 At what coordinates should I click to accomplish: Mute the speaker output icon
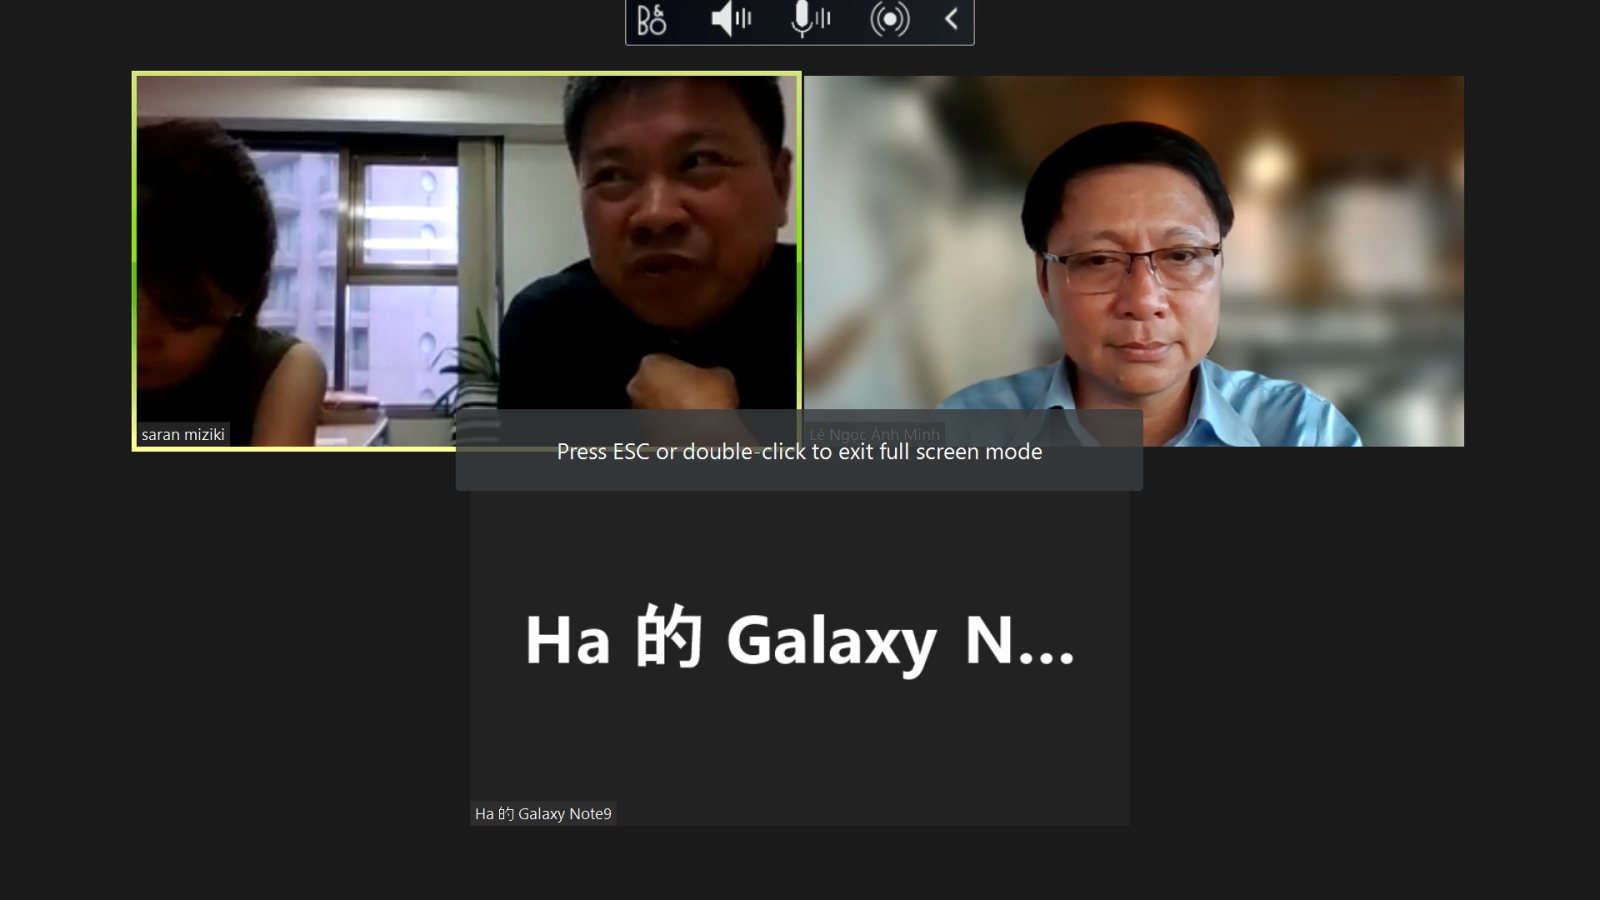click(722, 20)
